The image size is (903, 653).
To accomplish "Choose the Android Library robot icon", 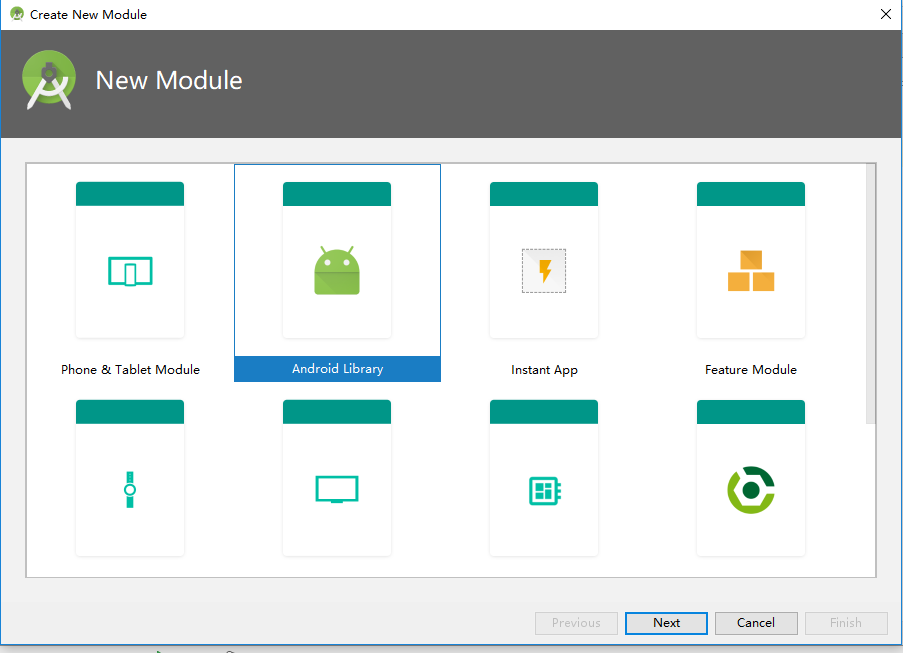I will [337, 271].
